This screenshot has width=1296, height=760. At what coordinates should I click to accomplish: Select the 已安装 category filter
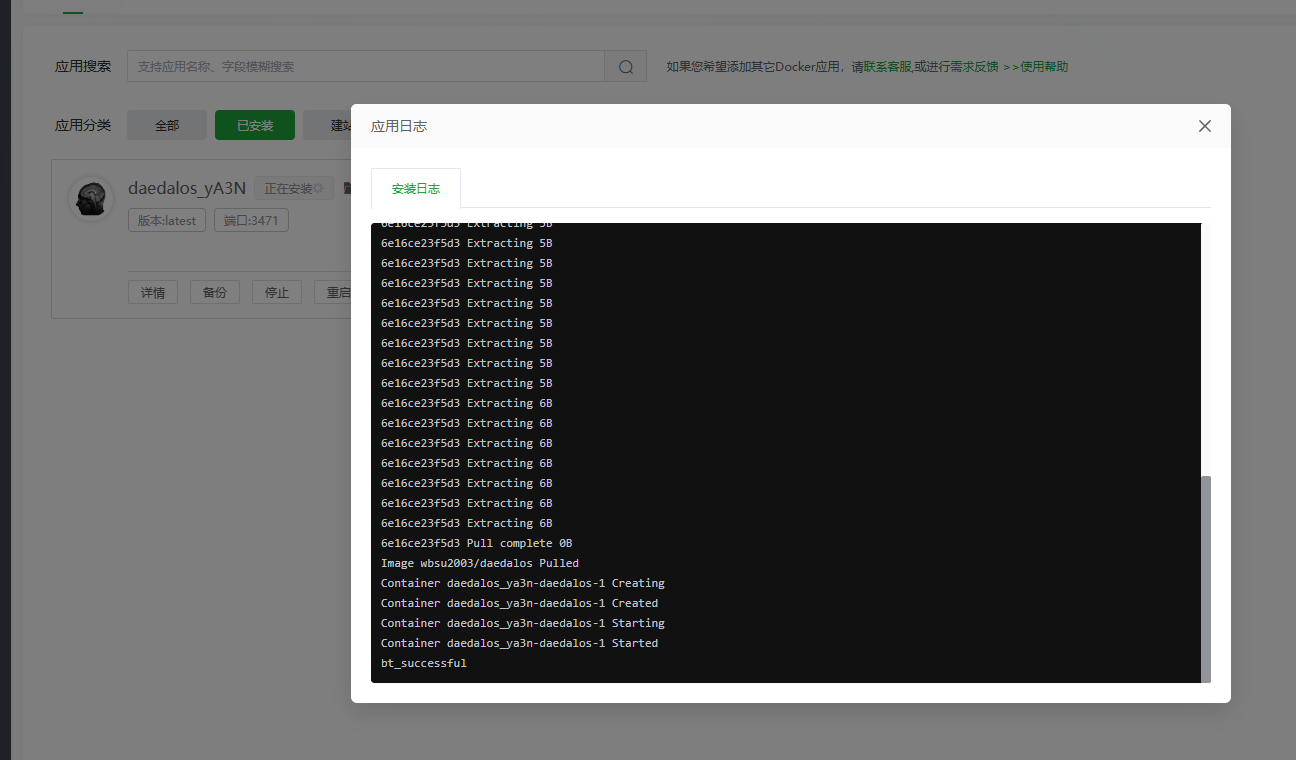254,125
